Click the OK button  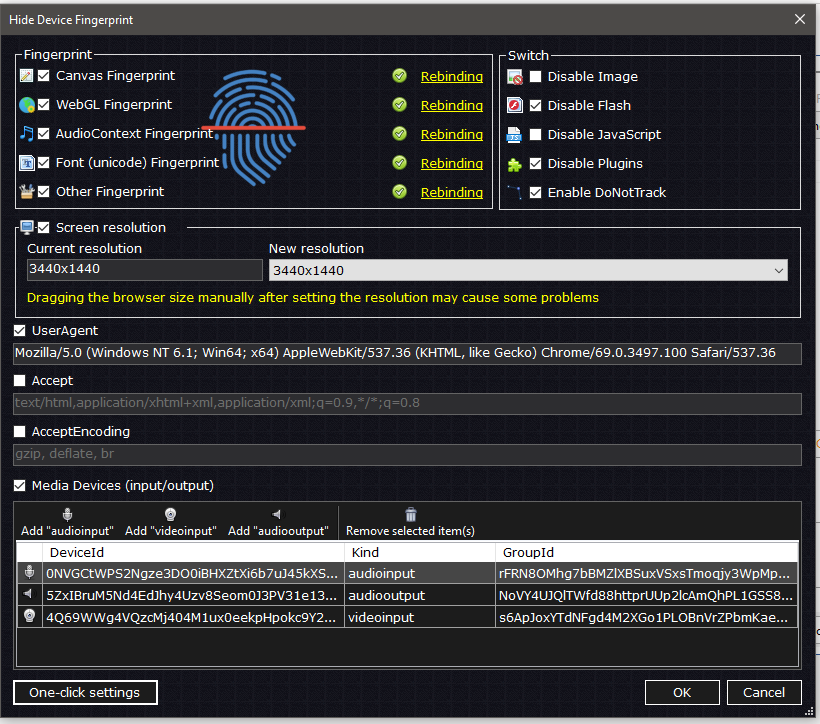pyautogui.click(x=681, y=692)
